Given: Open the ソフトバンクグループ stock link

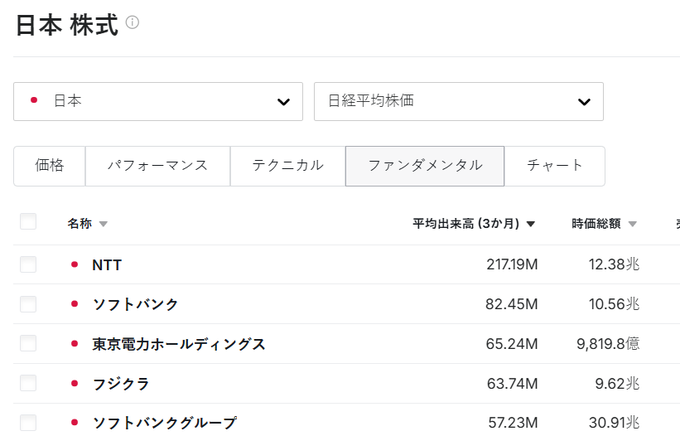Looking at the screenshot, I should pyautogui.click(x=164, y=423).
